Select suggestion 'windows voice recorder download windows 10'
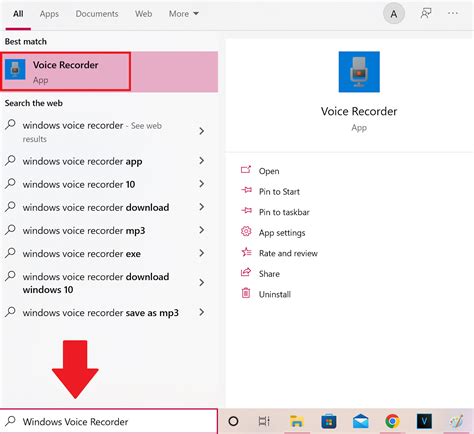474x434 pixels. click(109, 283)
